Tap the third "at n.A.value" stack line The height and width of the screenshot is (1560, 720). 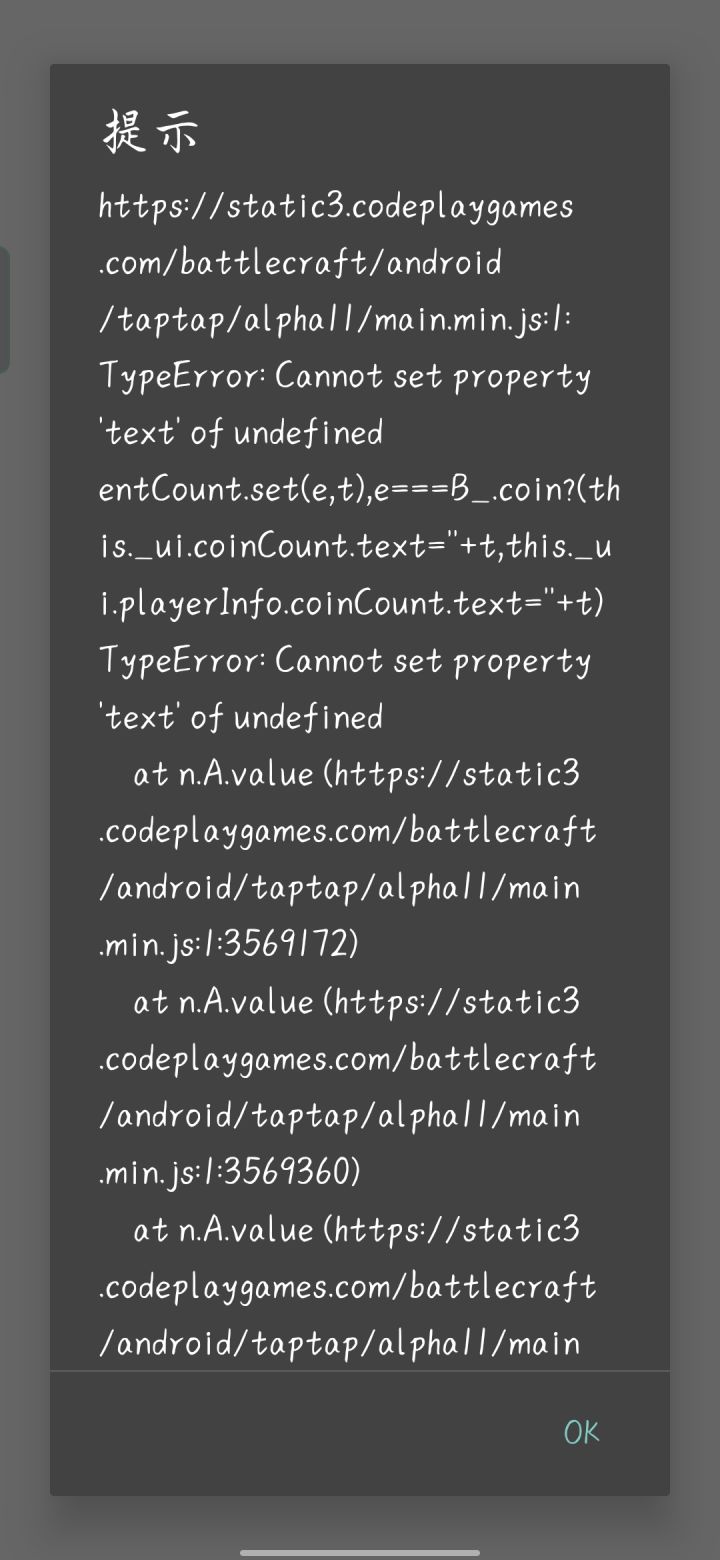click(356, 1228)
